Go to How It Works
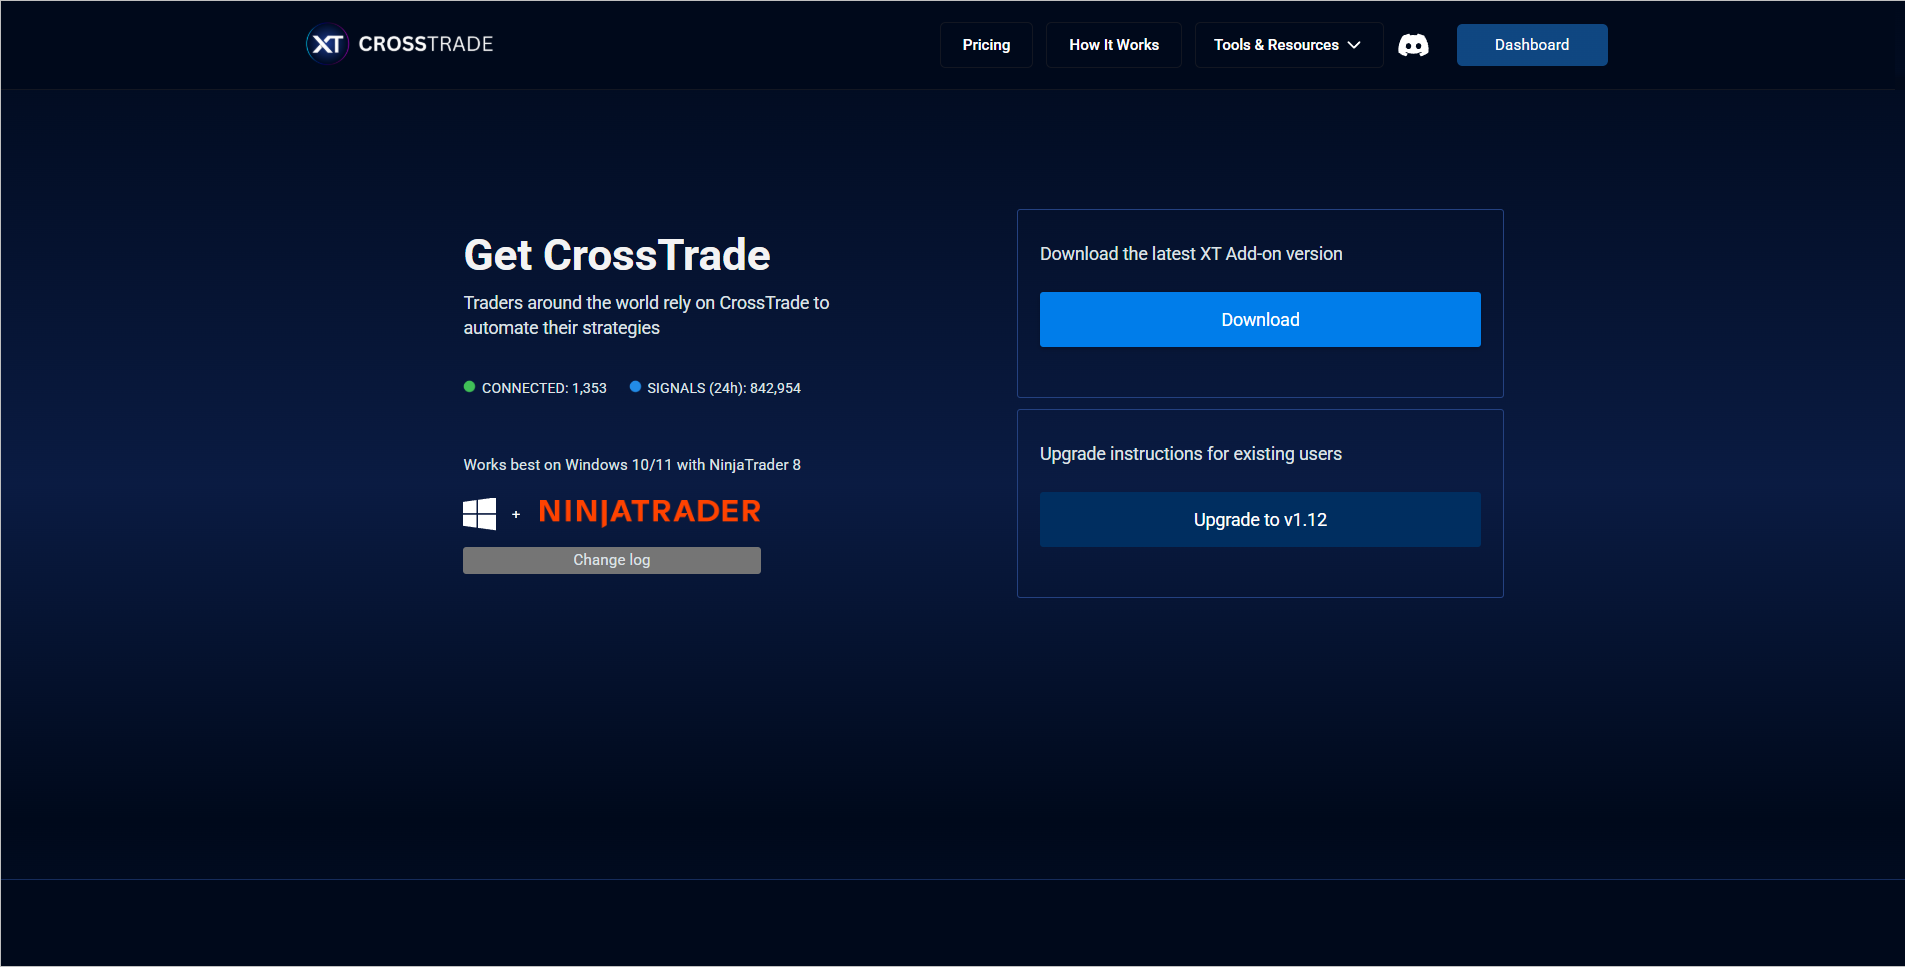Viewport: 1905px width, 967px height. click(1113, 45)
